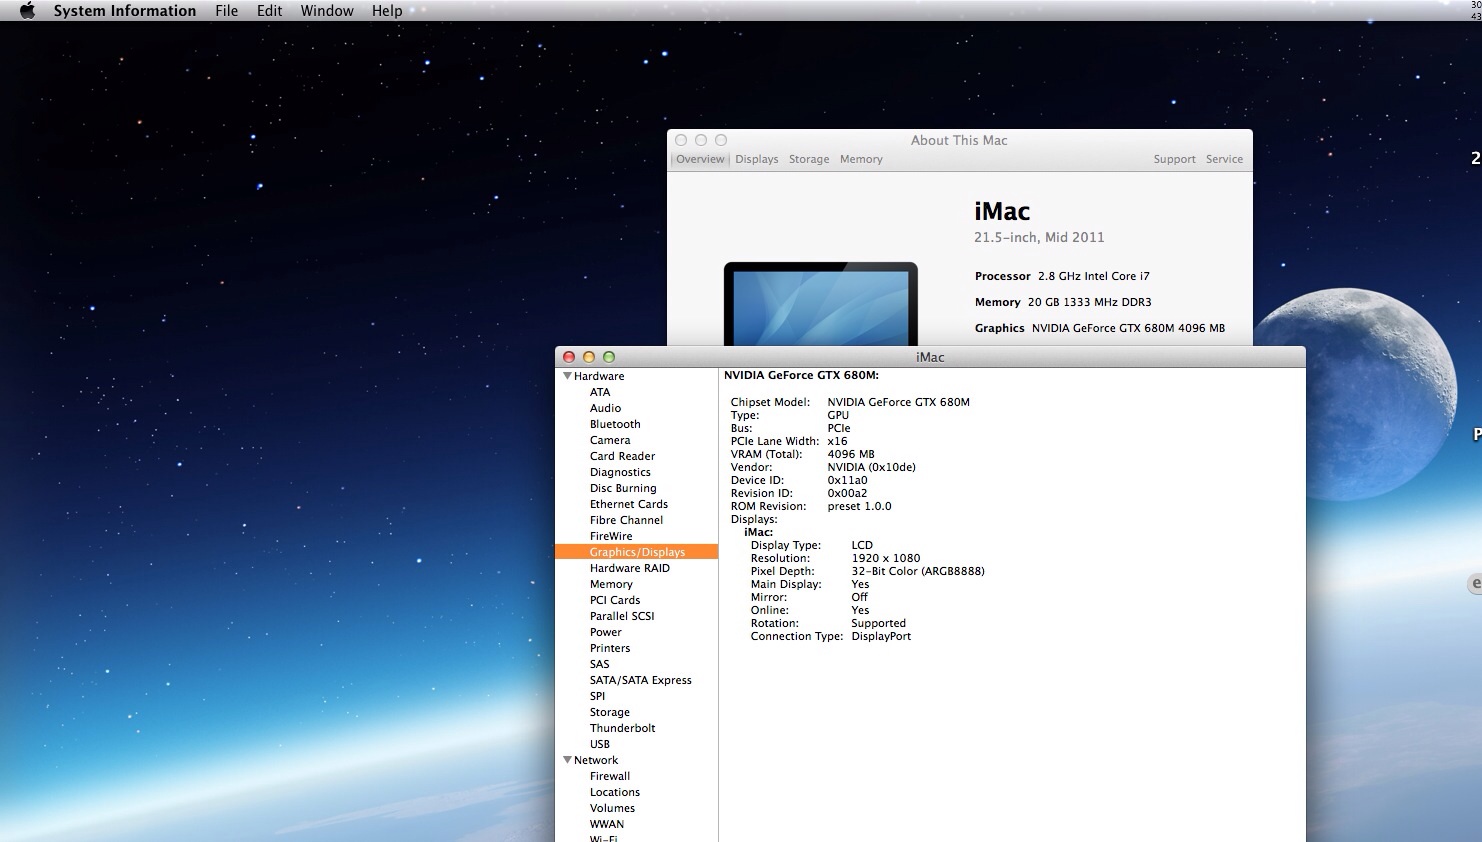Switch to Displays tab in About This Mac
This screenshot has height=842, width=1482.
tap(757, 159)
